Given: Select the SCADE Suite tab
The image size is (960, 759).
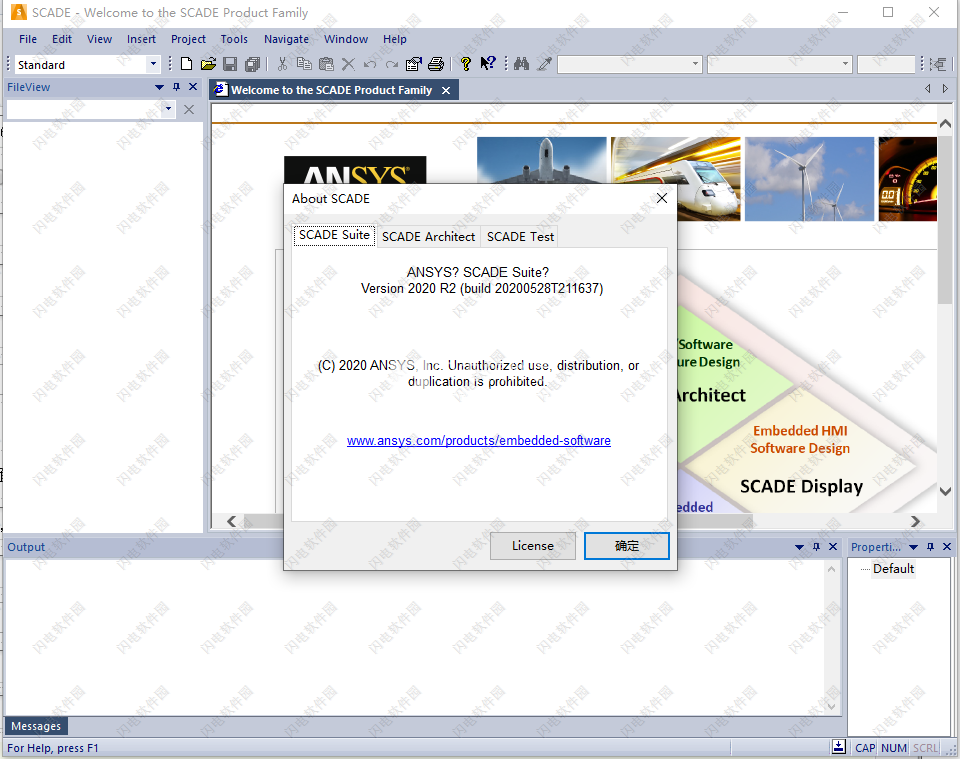Looking at the screenshot, I should pos(334,236).
